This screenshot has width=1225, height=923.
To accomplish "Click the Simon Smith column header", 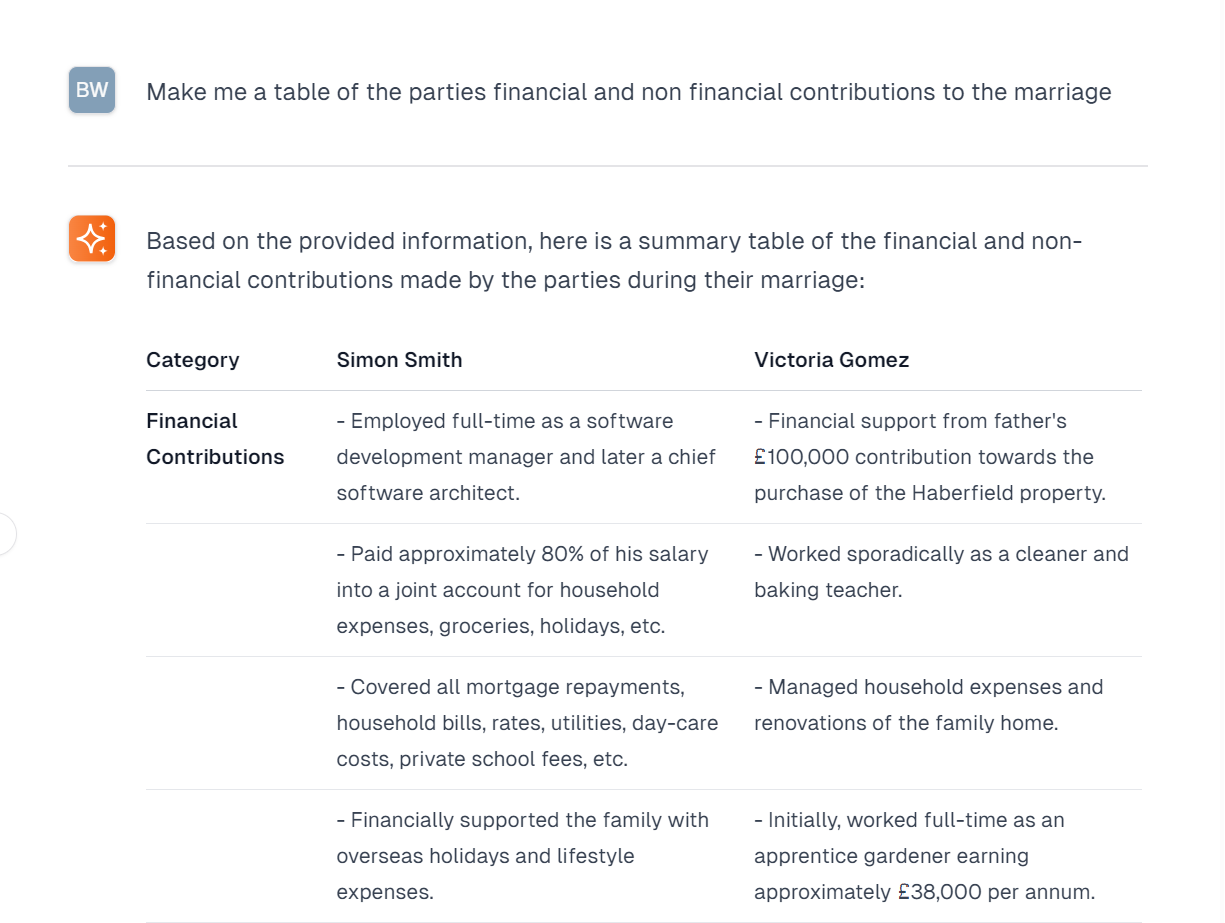I will tap(399, 360).
